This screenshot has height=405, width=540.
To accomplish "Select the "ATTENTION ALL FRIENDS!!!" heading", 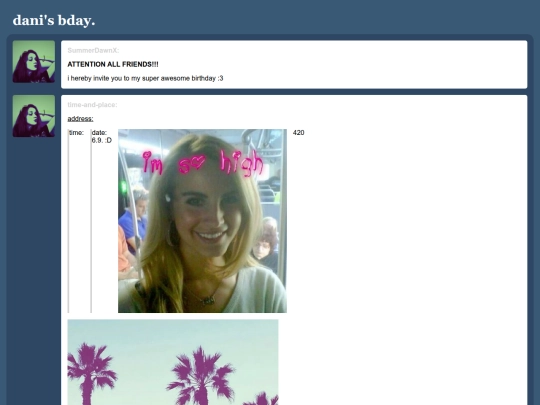I will (113, 64).
